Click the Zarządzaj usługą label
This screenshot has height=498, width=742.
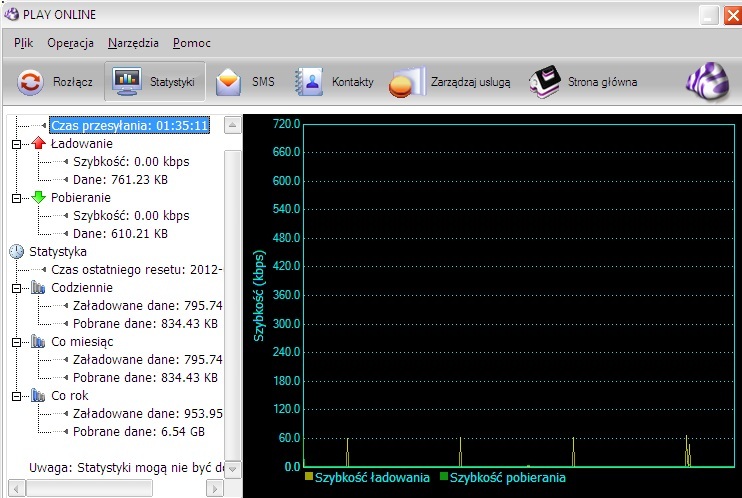tap(470, 82)
